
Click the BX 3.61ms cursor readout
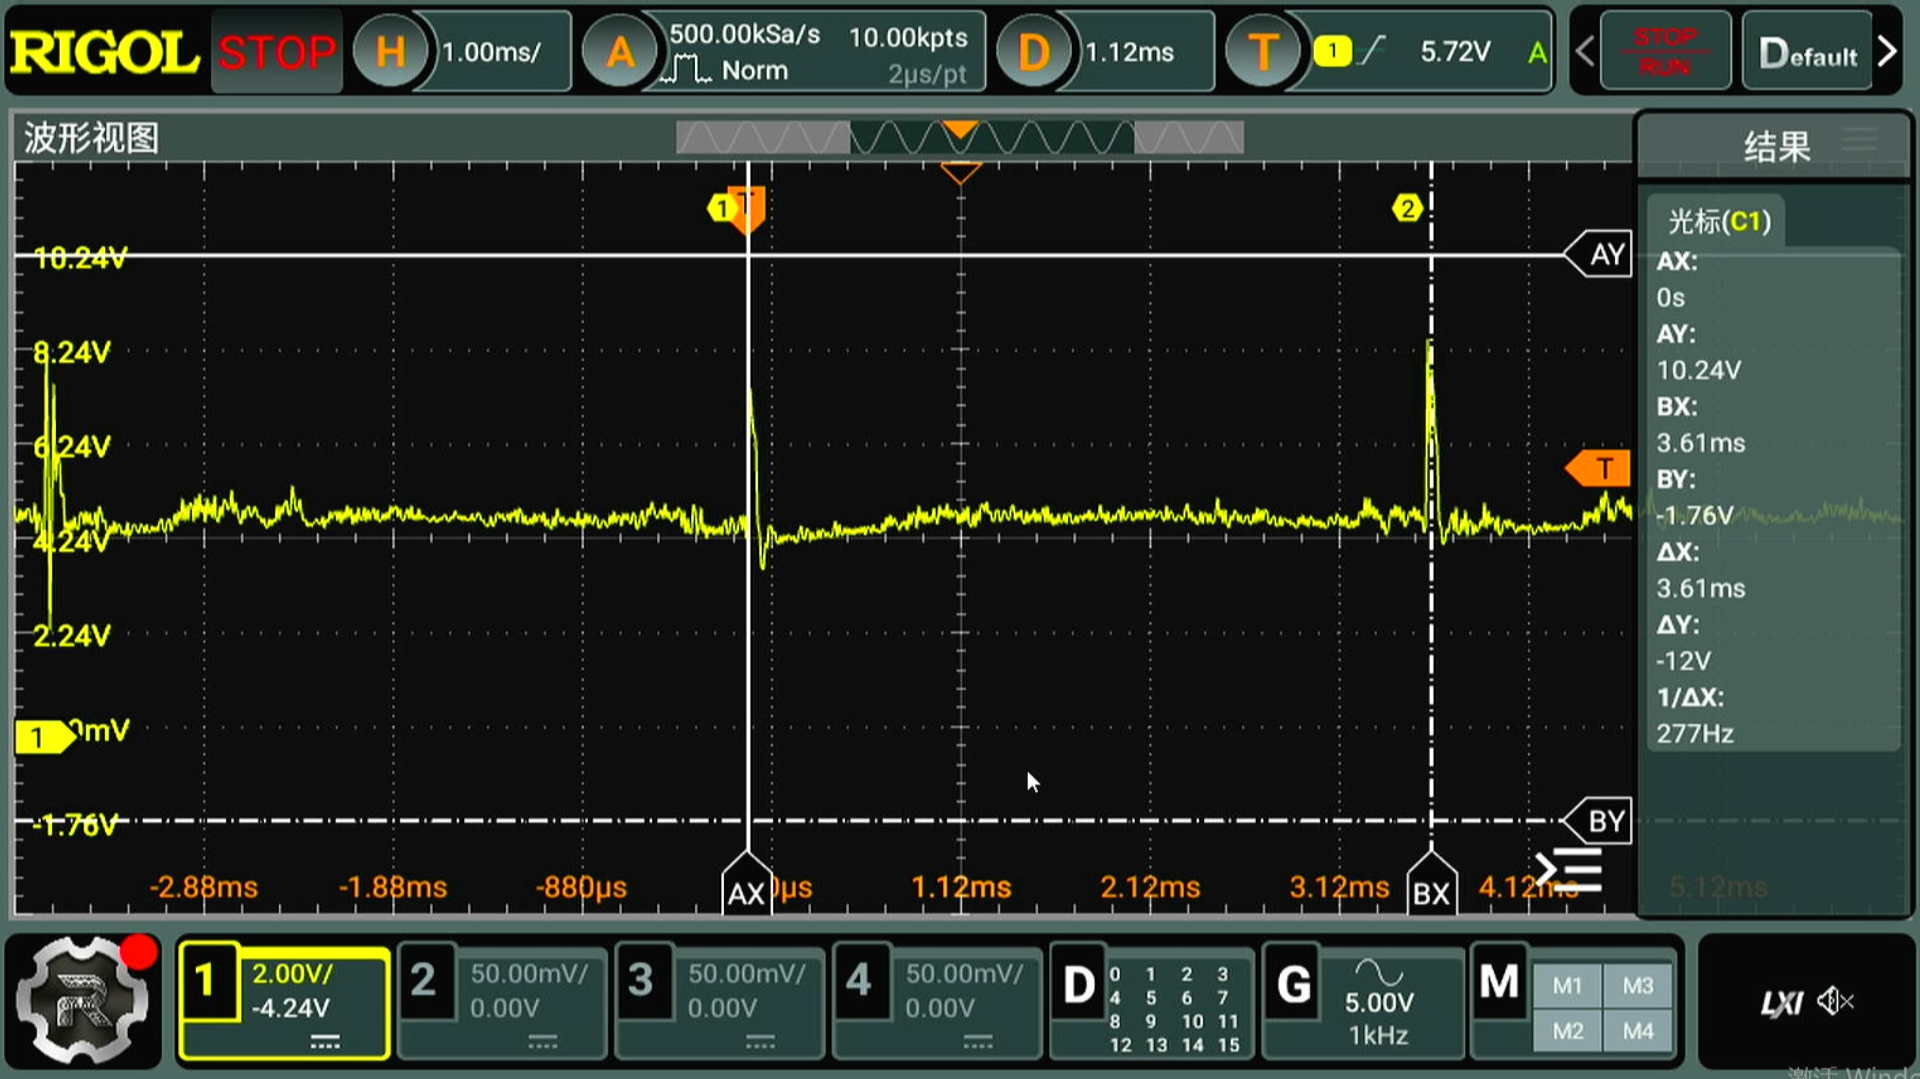tap(1700, 443)
